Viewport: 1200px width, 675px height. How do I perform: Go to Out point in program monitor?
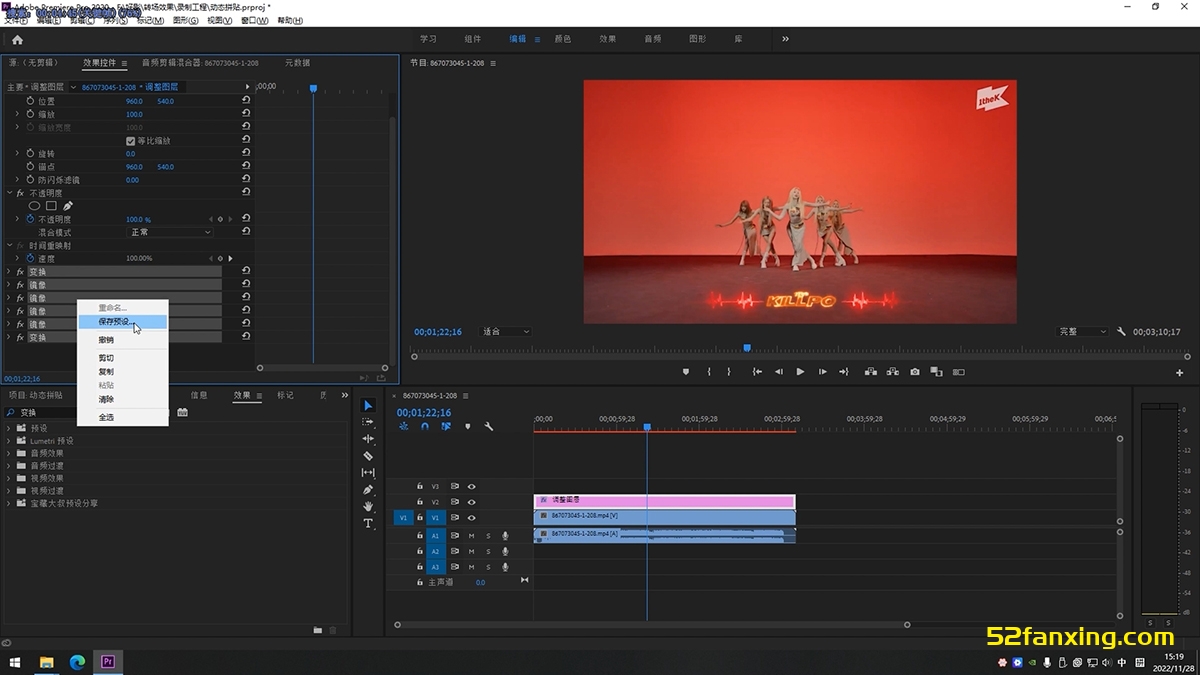coord(844,372)
